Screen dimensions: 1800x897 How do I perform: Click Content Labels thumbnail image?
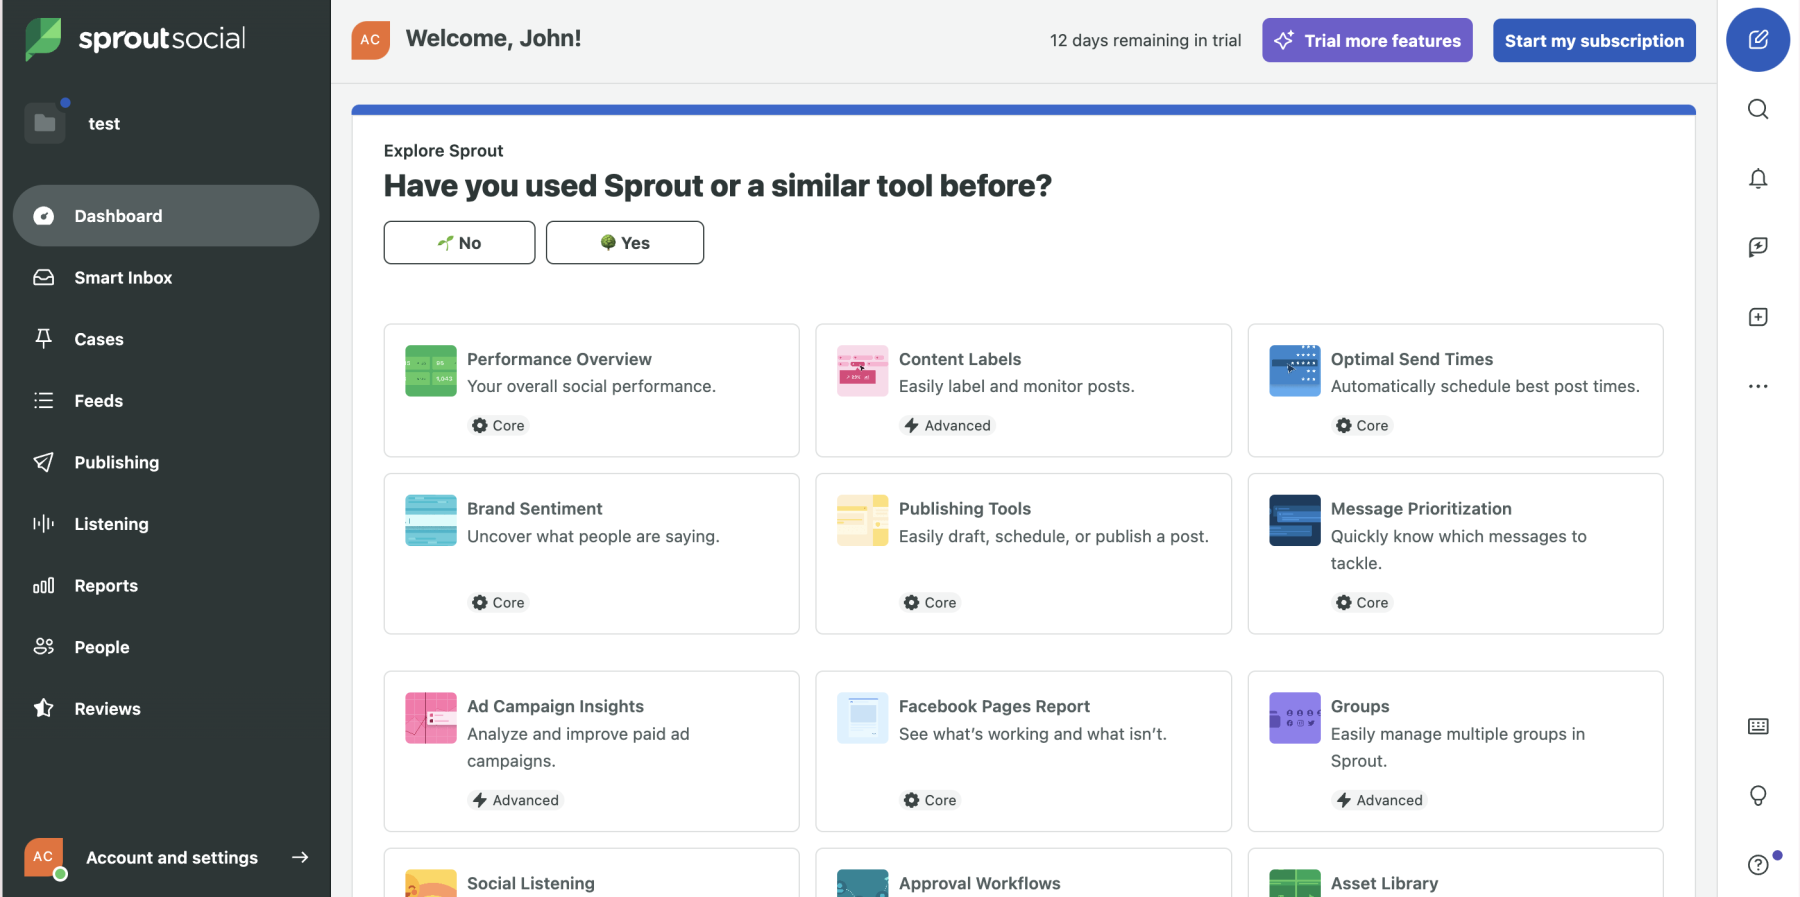pyautogui.click(x=863, y=371)
